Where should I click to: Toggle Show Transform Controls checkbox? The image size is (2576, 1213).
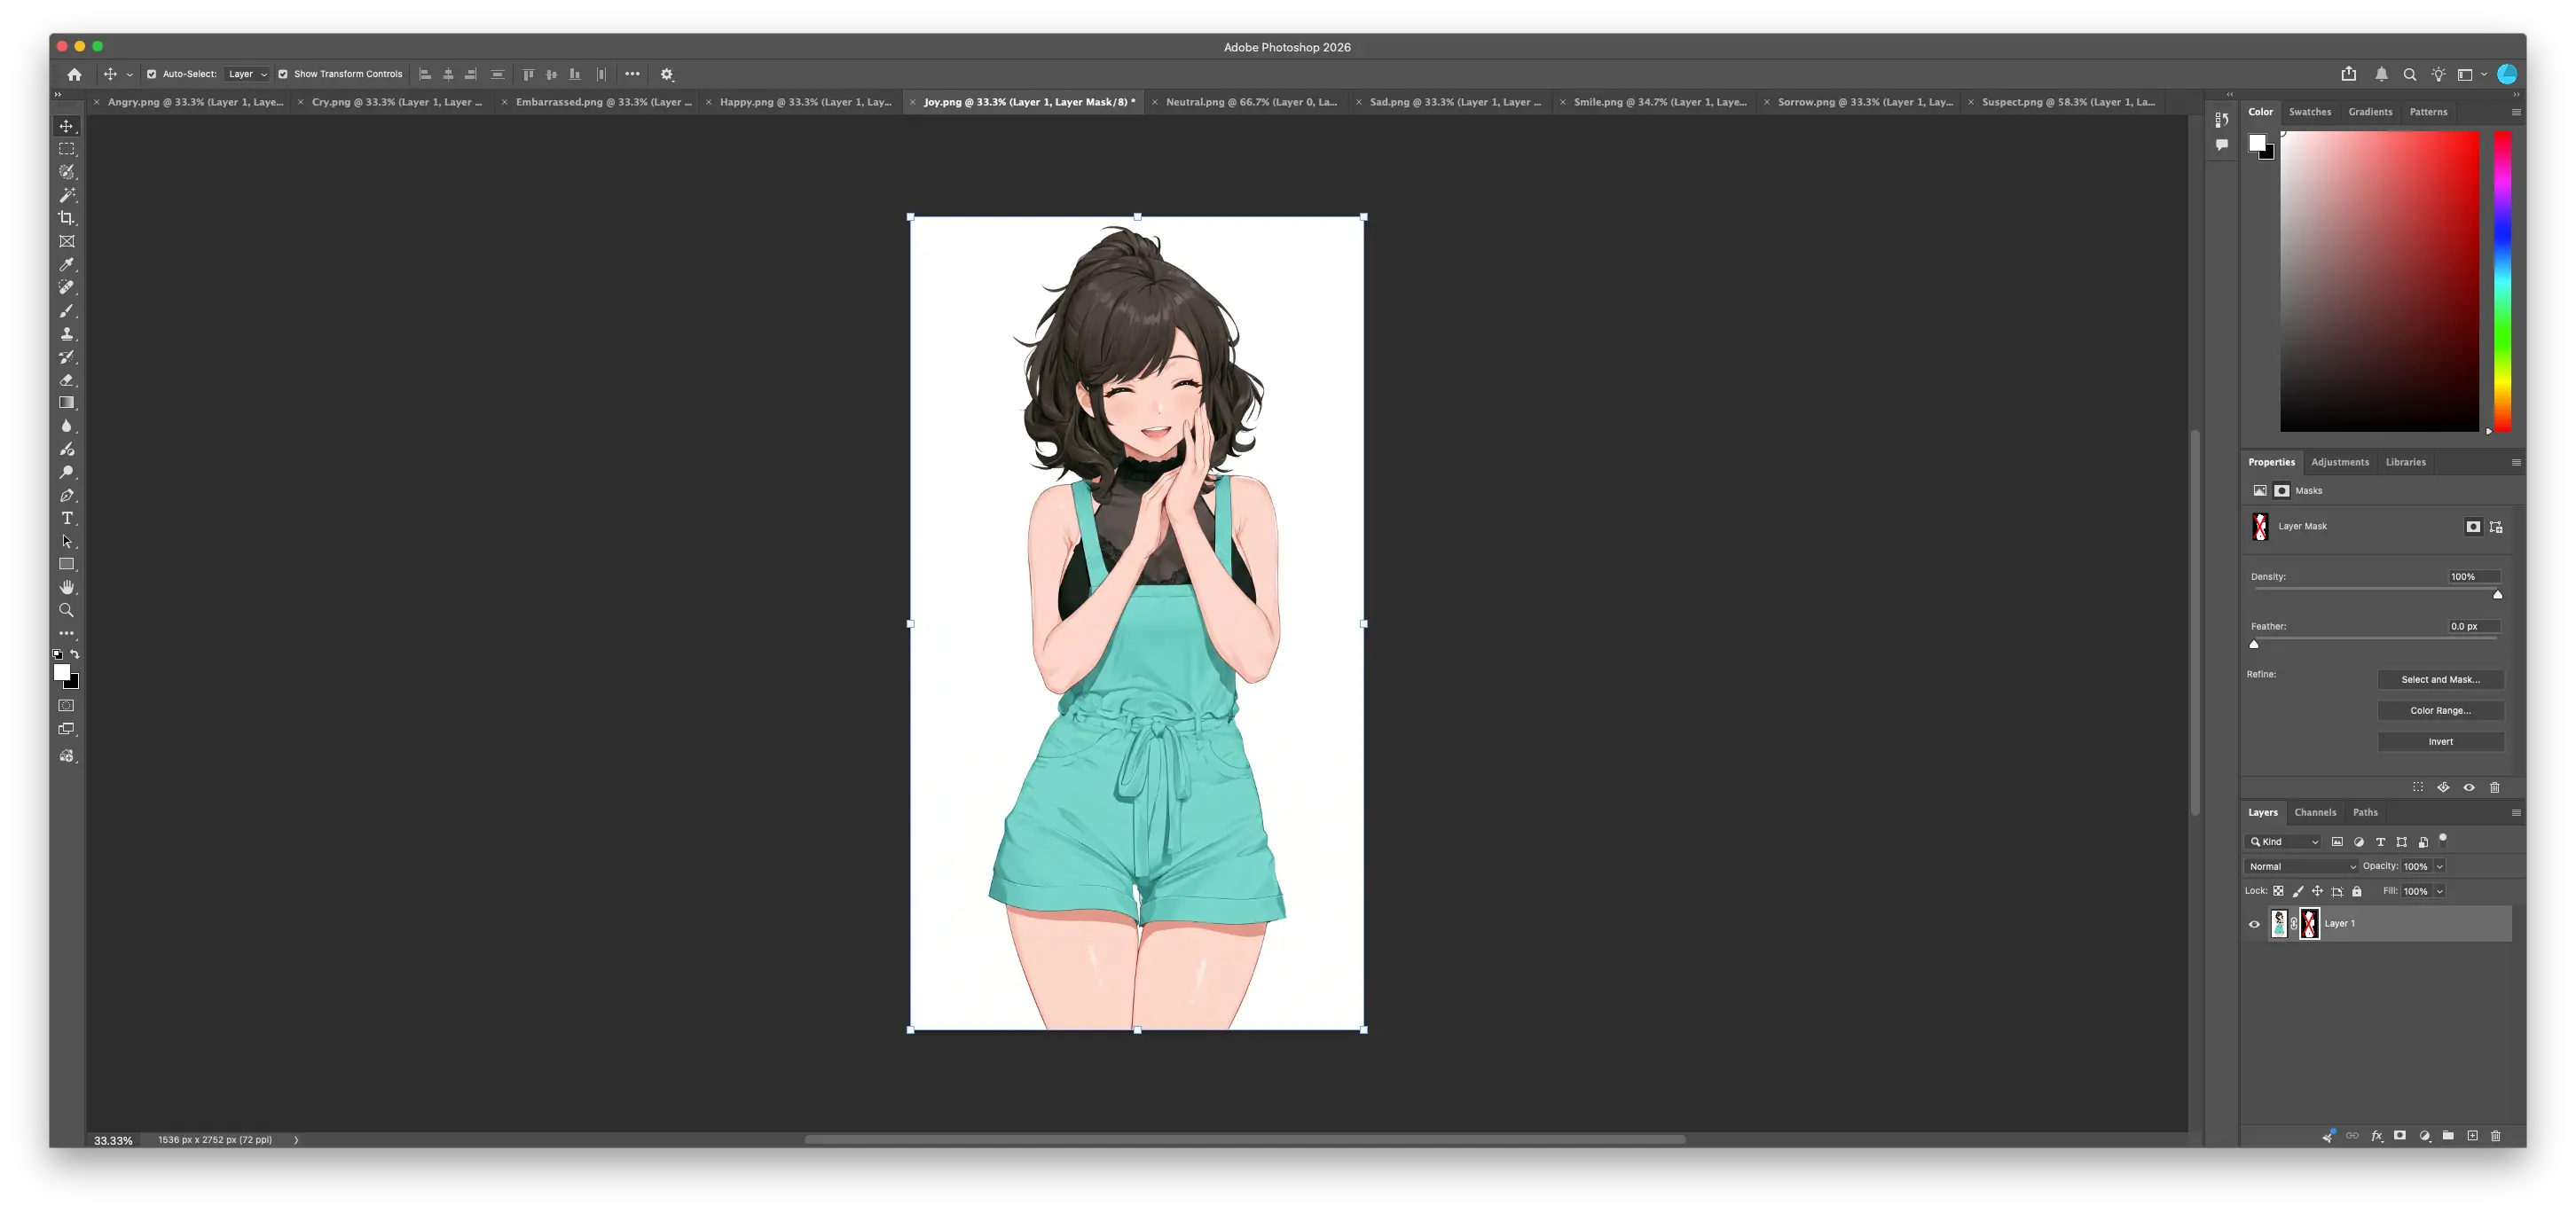[283, 74]
